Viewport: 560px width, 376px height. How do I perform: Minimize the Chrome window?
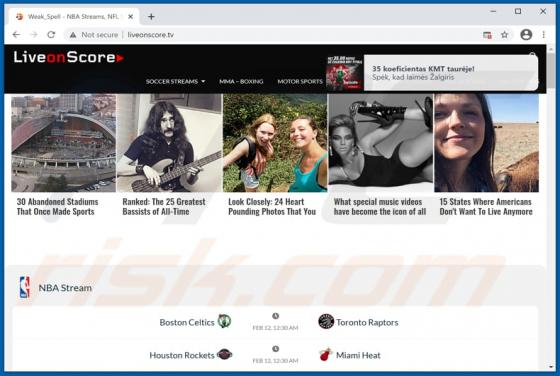point(493,11)
